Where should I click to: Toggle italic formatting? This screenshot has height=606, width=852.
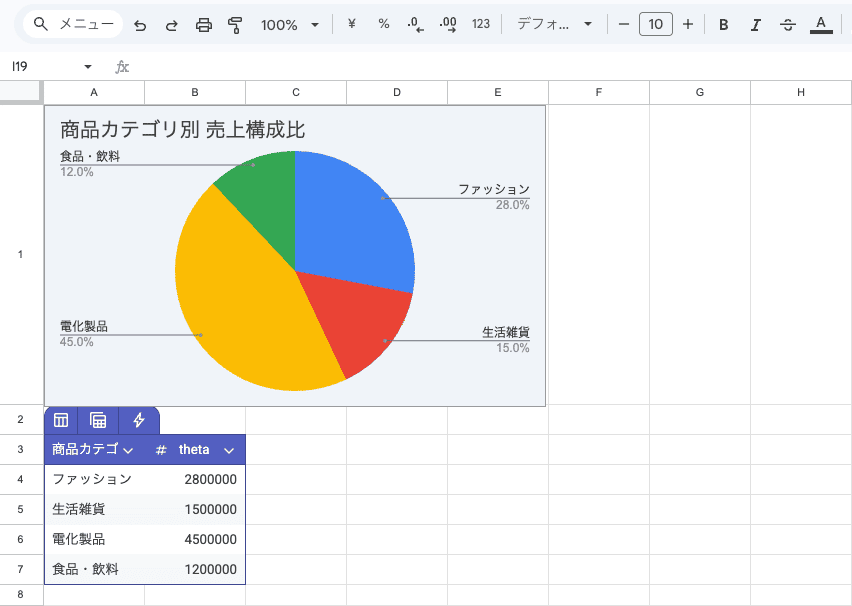tap(756, 24)
